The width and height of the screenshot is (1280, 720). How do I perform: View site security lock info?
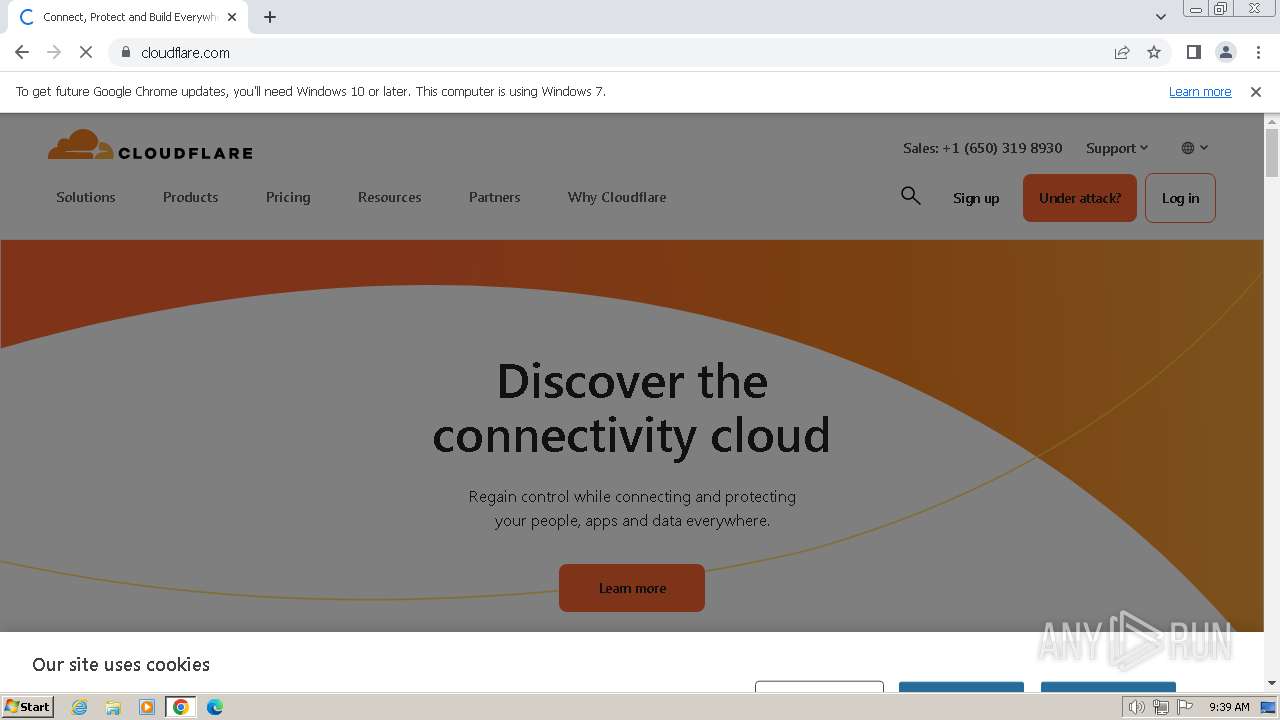pos(126,52)
